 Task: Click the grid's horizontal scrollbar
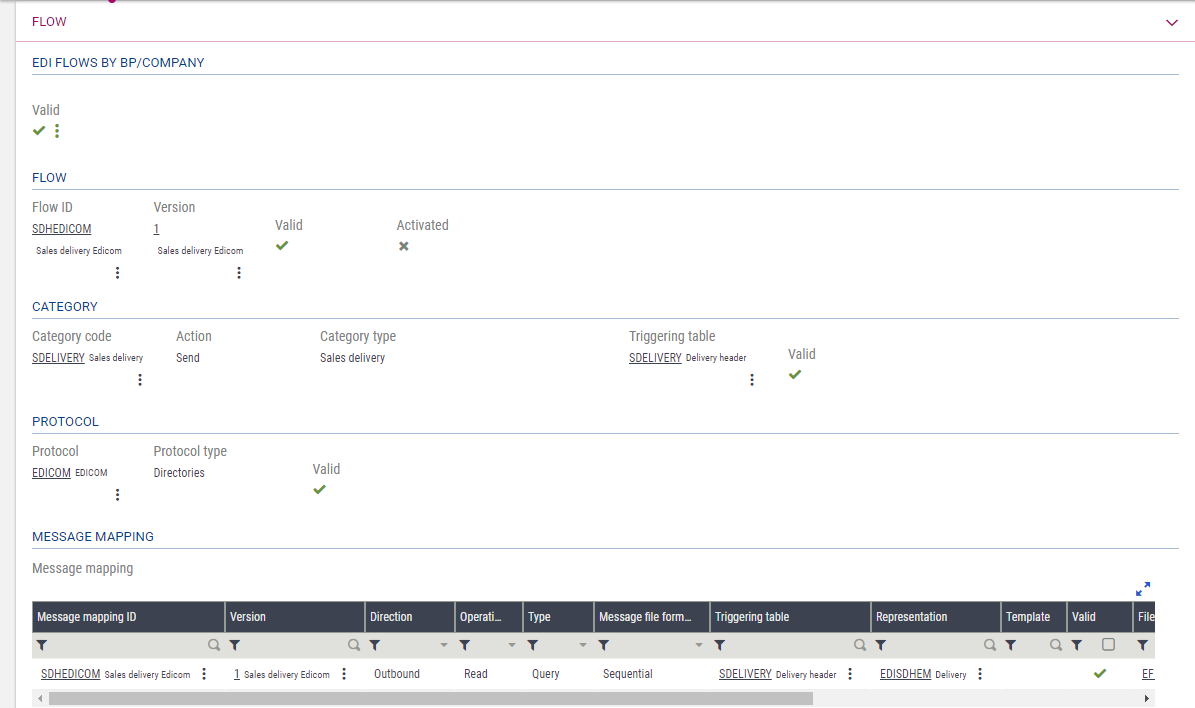pyautogui.click(x=430, y=698)
